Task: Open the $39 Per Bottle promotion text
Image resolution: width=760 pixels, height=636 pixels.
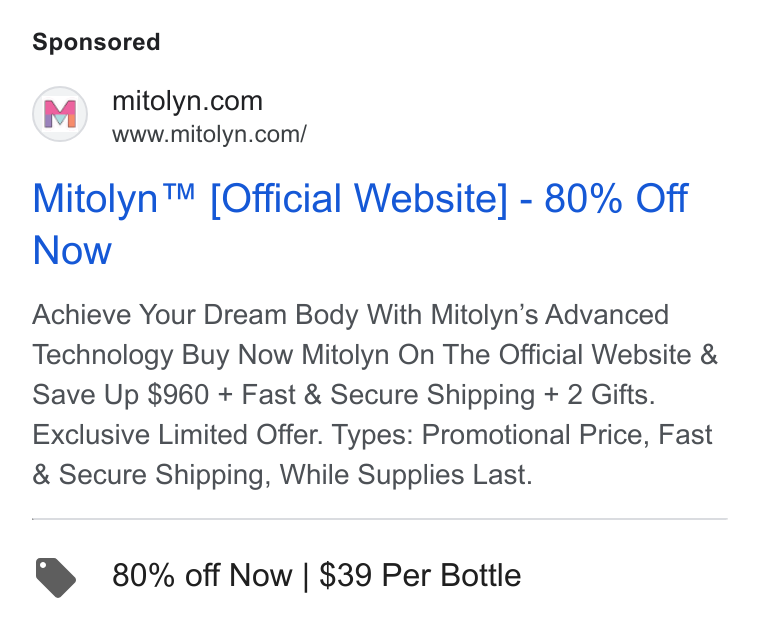Action: coord(420,575)
